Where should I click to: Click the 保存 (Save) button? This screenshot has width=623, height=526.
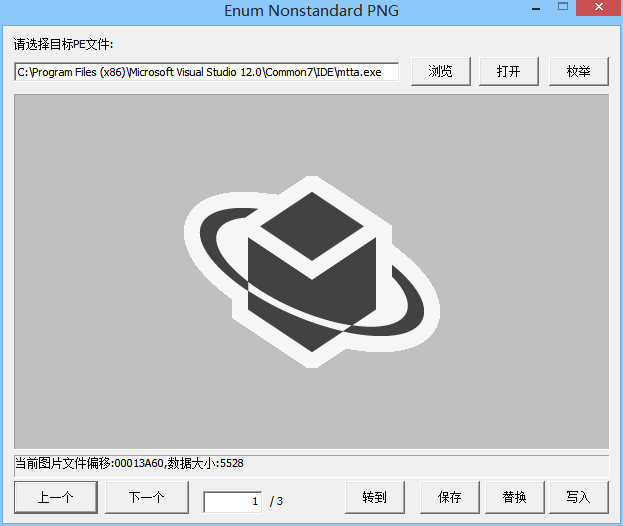(450, 497)
